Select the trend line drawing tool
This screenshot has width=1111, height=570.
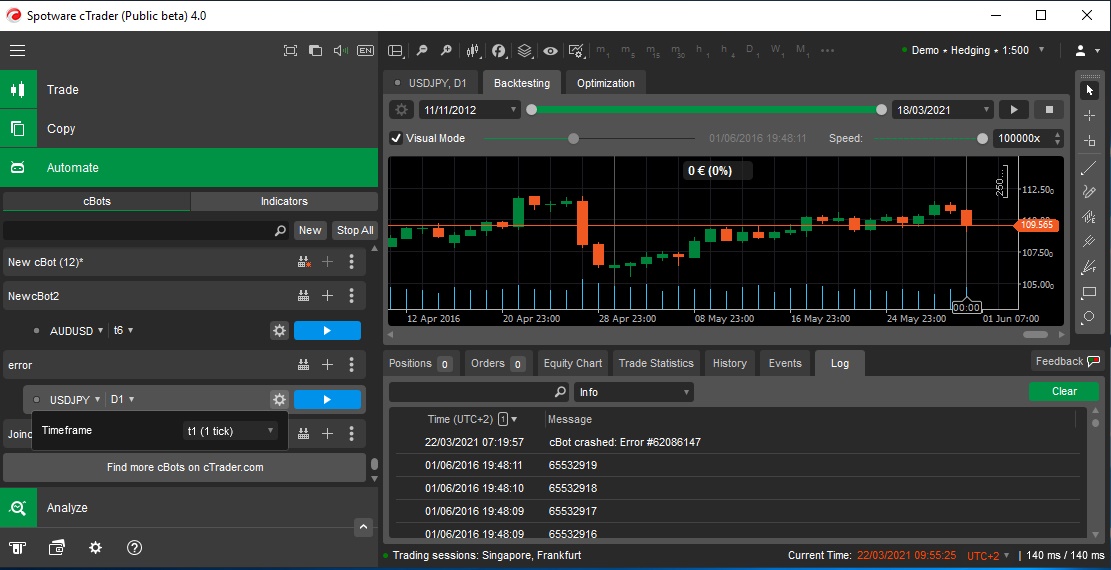point(1089,168)
